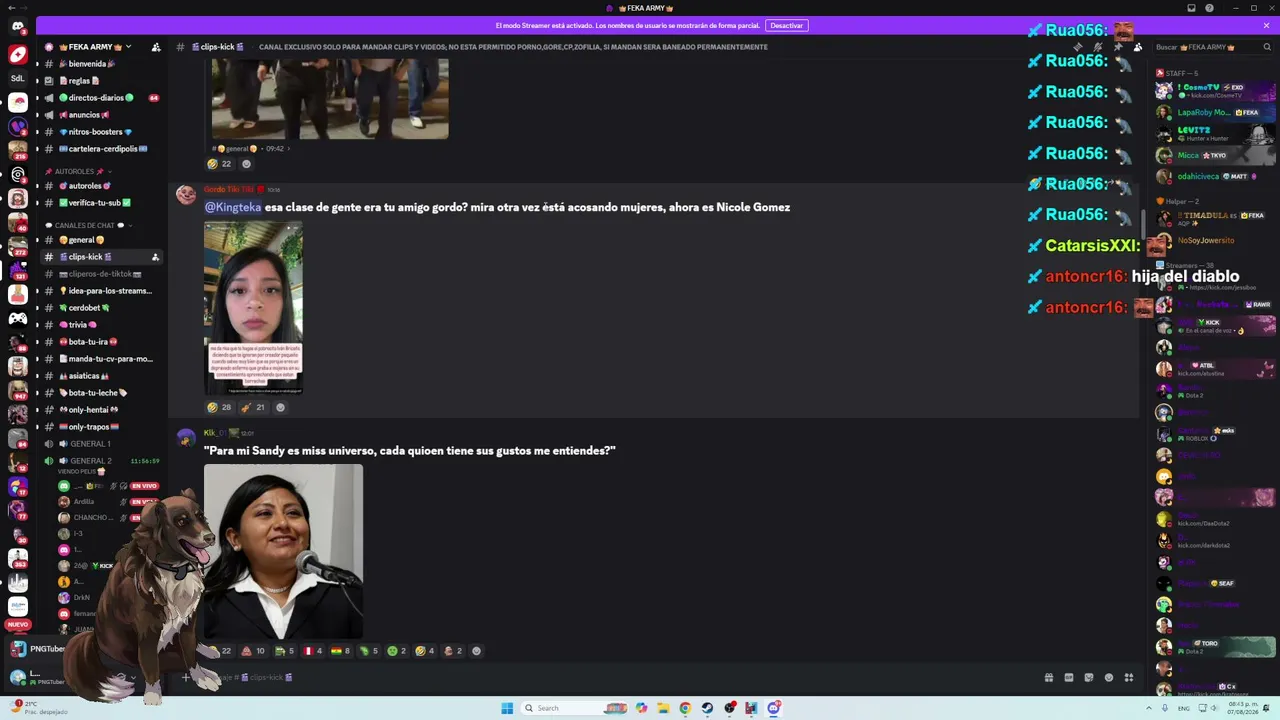Open the apps launcher in message bar
Screen dimensions: 1280x720
pyautogui.click(x=1128, y=677)
